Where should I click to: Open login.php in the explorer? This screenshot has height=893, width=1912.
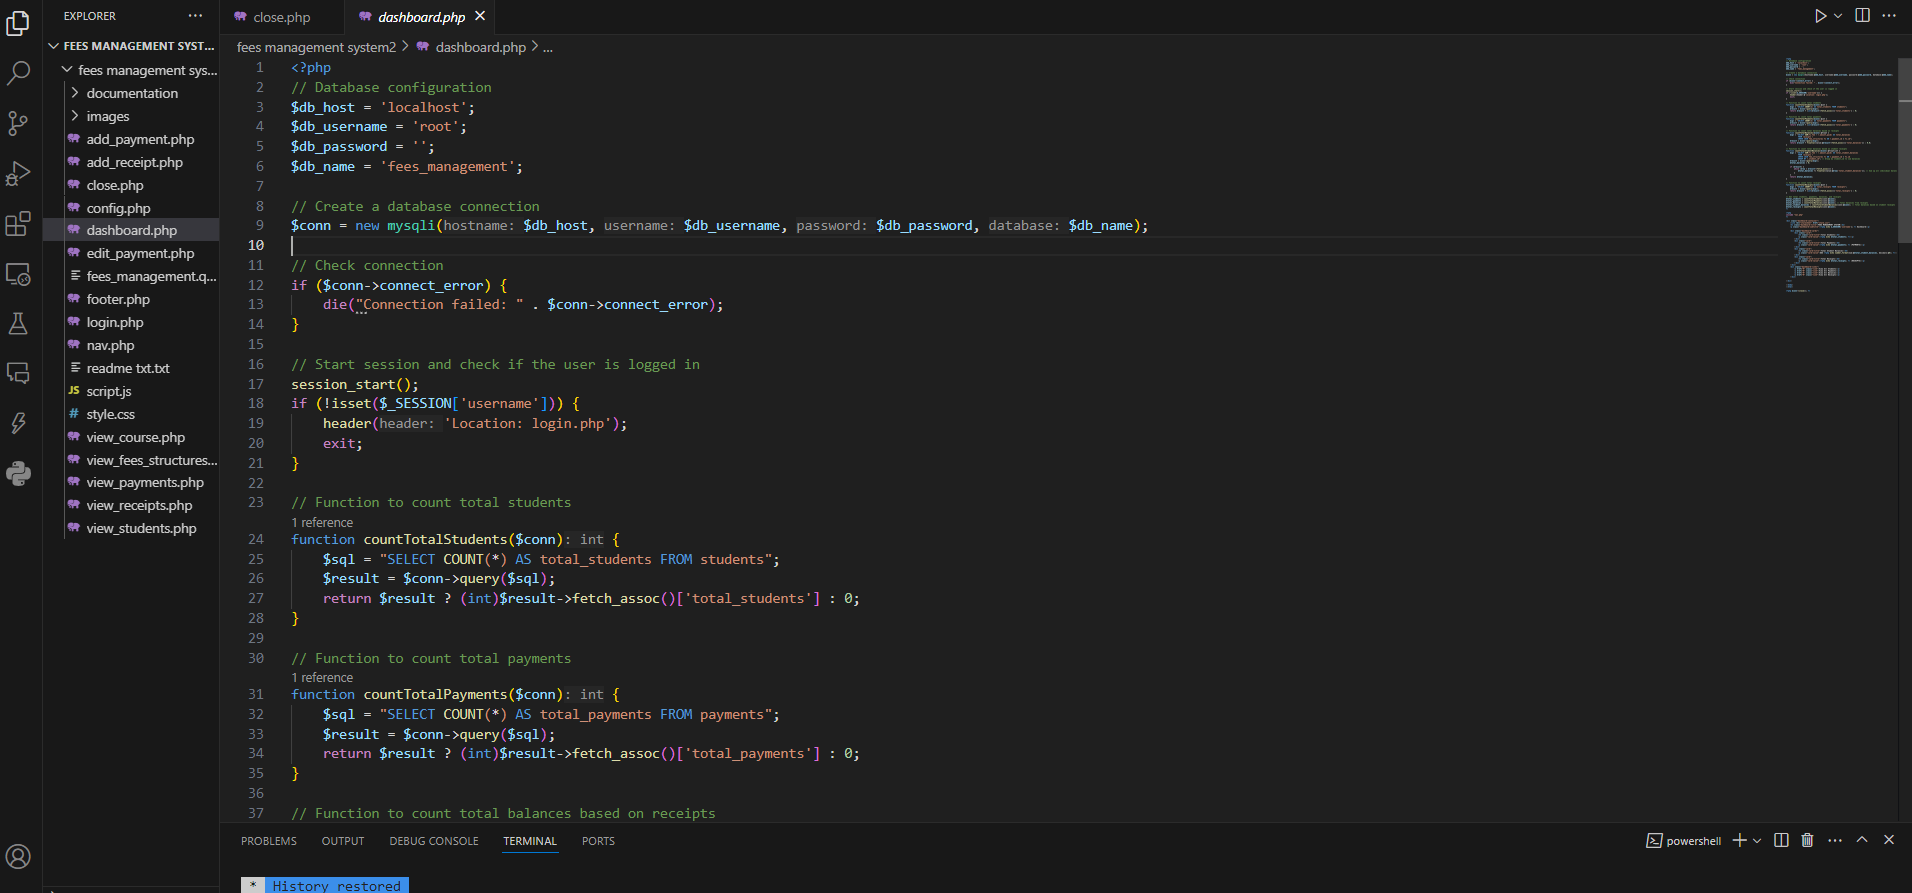pyautogui.click(x=131, y=322)
